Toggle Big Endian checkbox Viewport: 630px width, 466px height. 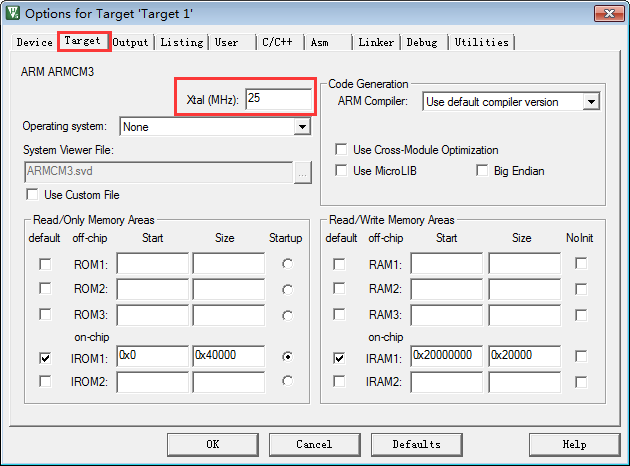click(482, 170)
